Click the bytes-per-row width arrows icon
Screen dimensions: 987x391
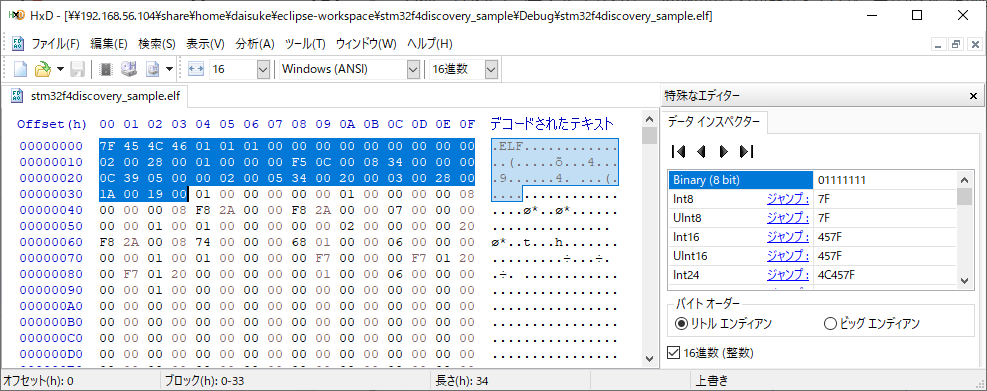196,69
